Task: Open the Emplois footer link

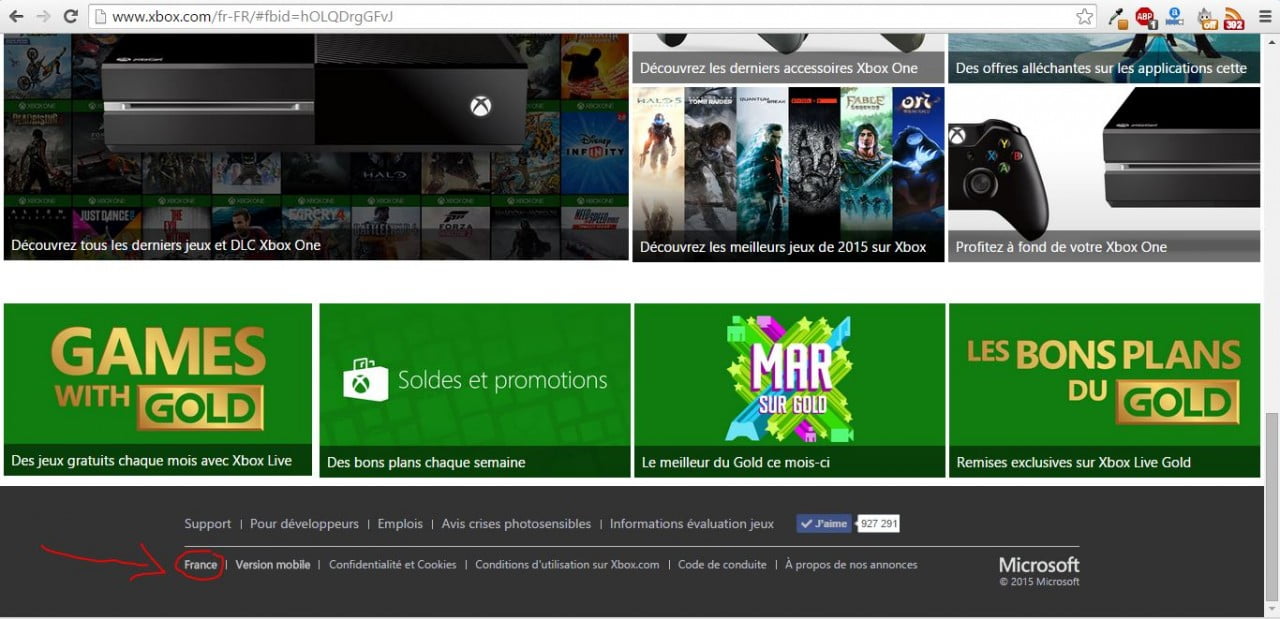Action: pyautogui.click(x=400, y=524)
